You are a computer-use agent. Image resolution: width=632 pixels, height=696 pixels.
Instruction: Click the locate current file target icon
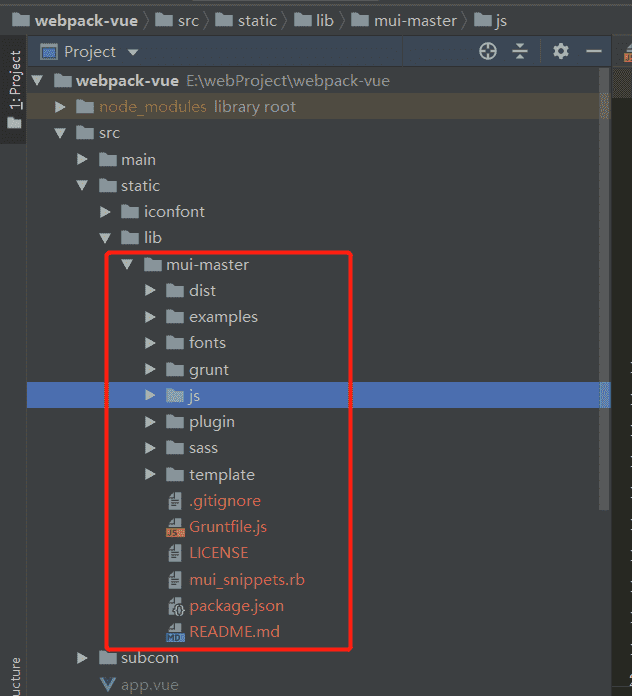click(x=488, y=51)
